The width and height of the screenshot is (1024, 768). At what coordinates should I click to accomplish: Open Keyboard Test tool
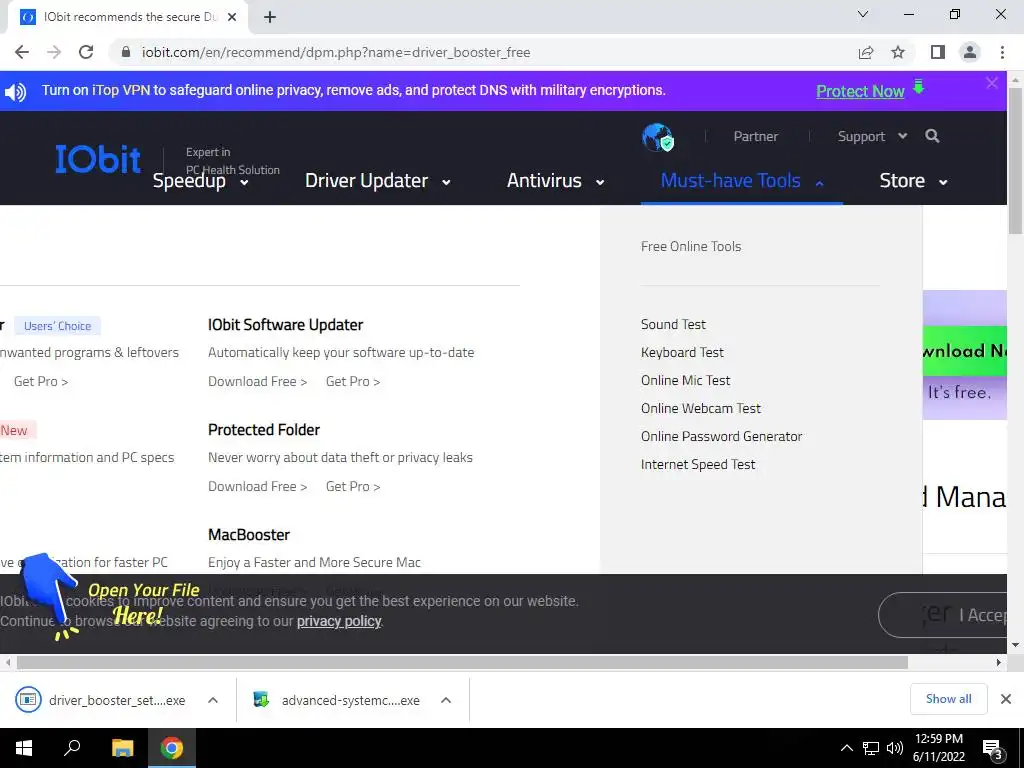[x=682, y=353]
